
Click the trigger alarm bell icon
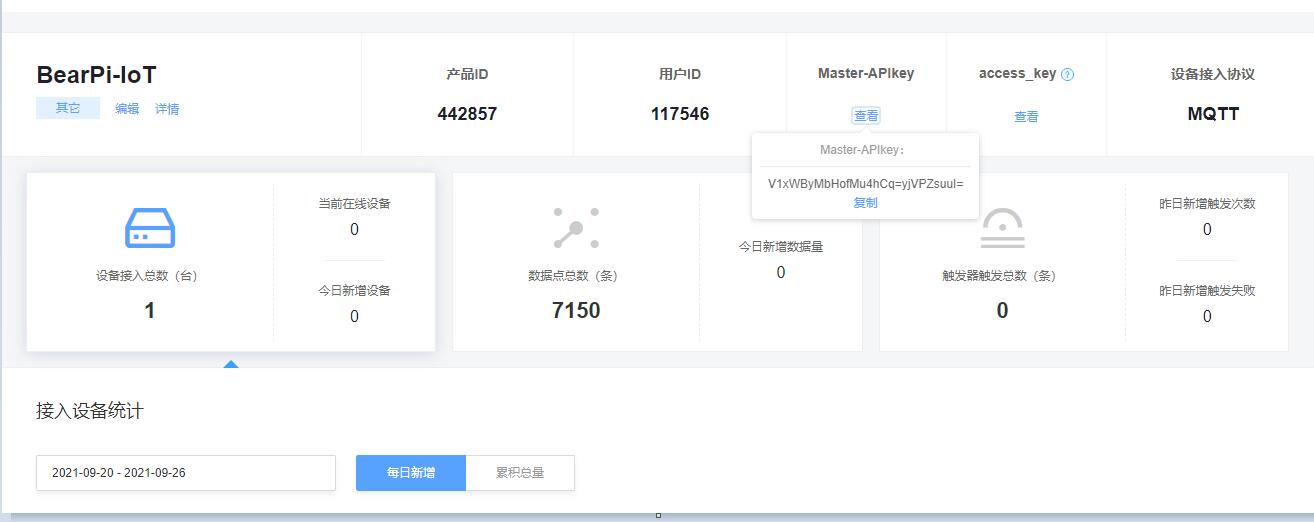(x=1002, y=228)
